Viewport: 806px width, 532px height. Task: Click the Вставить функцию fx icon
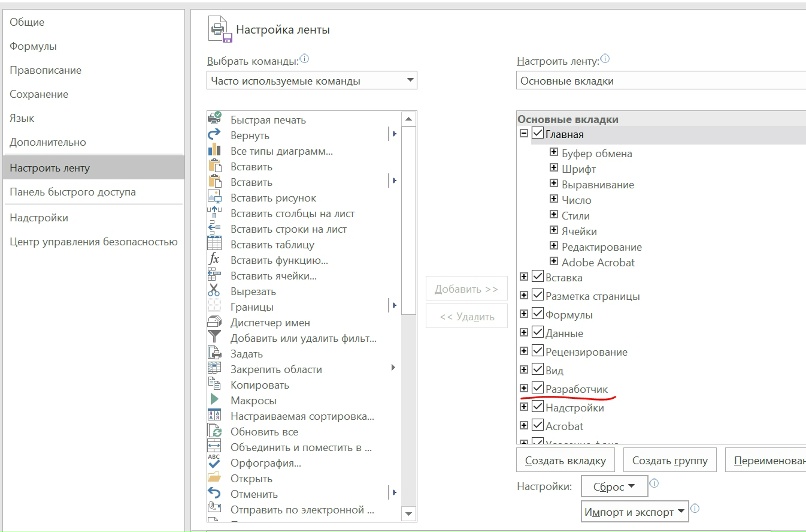tap(214, 260)
